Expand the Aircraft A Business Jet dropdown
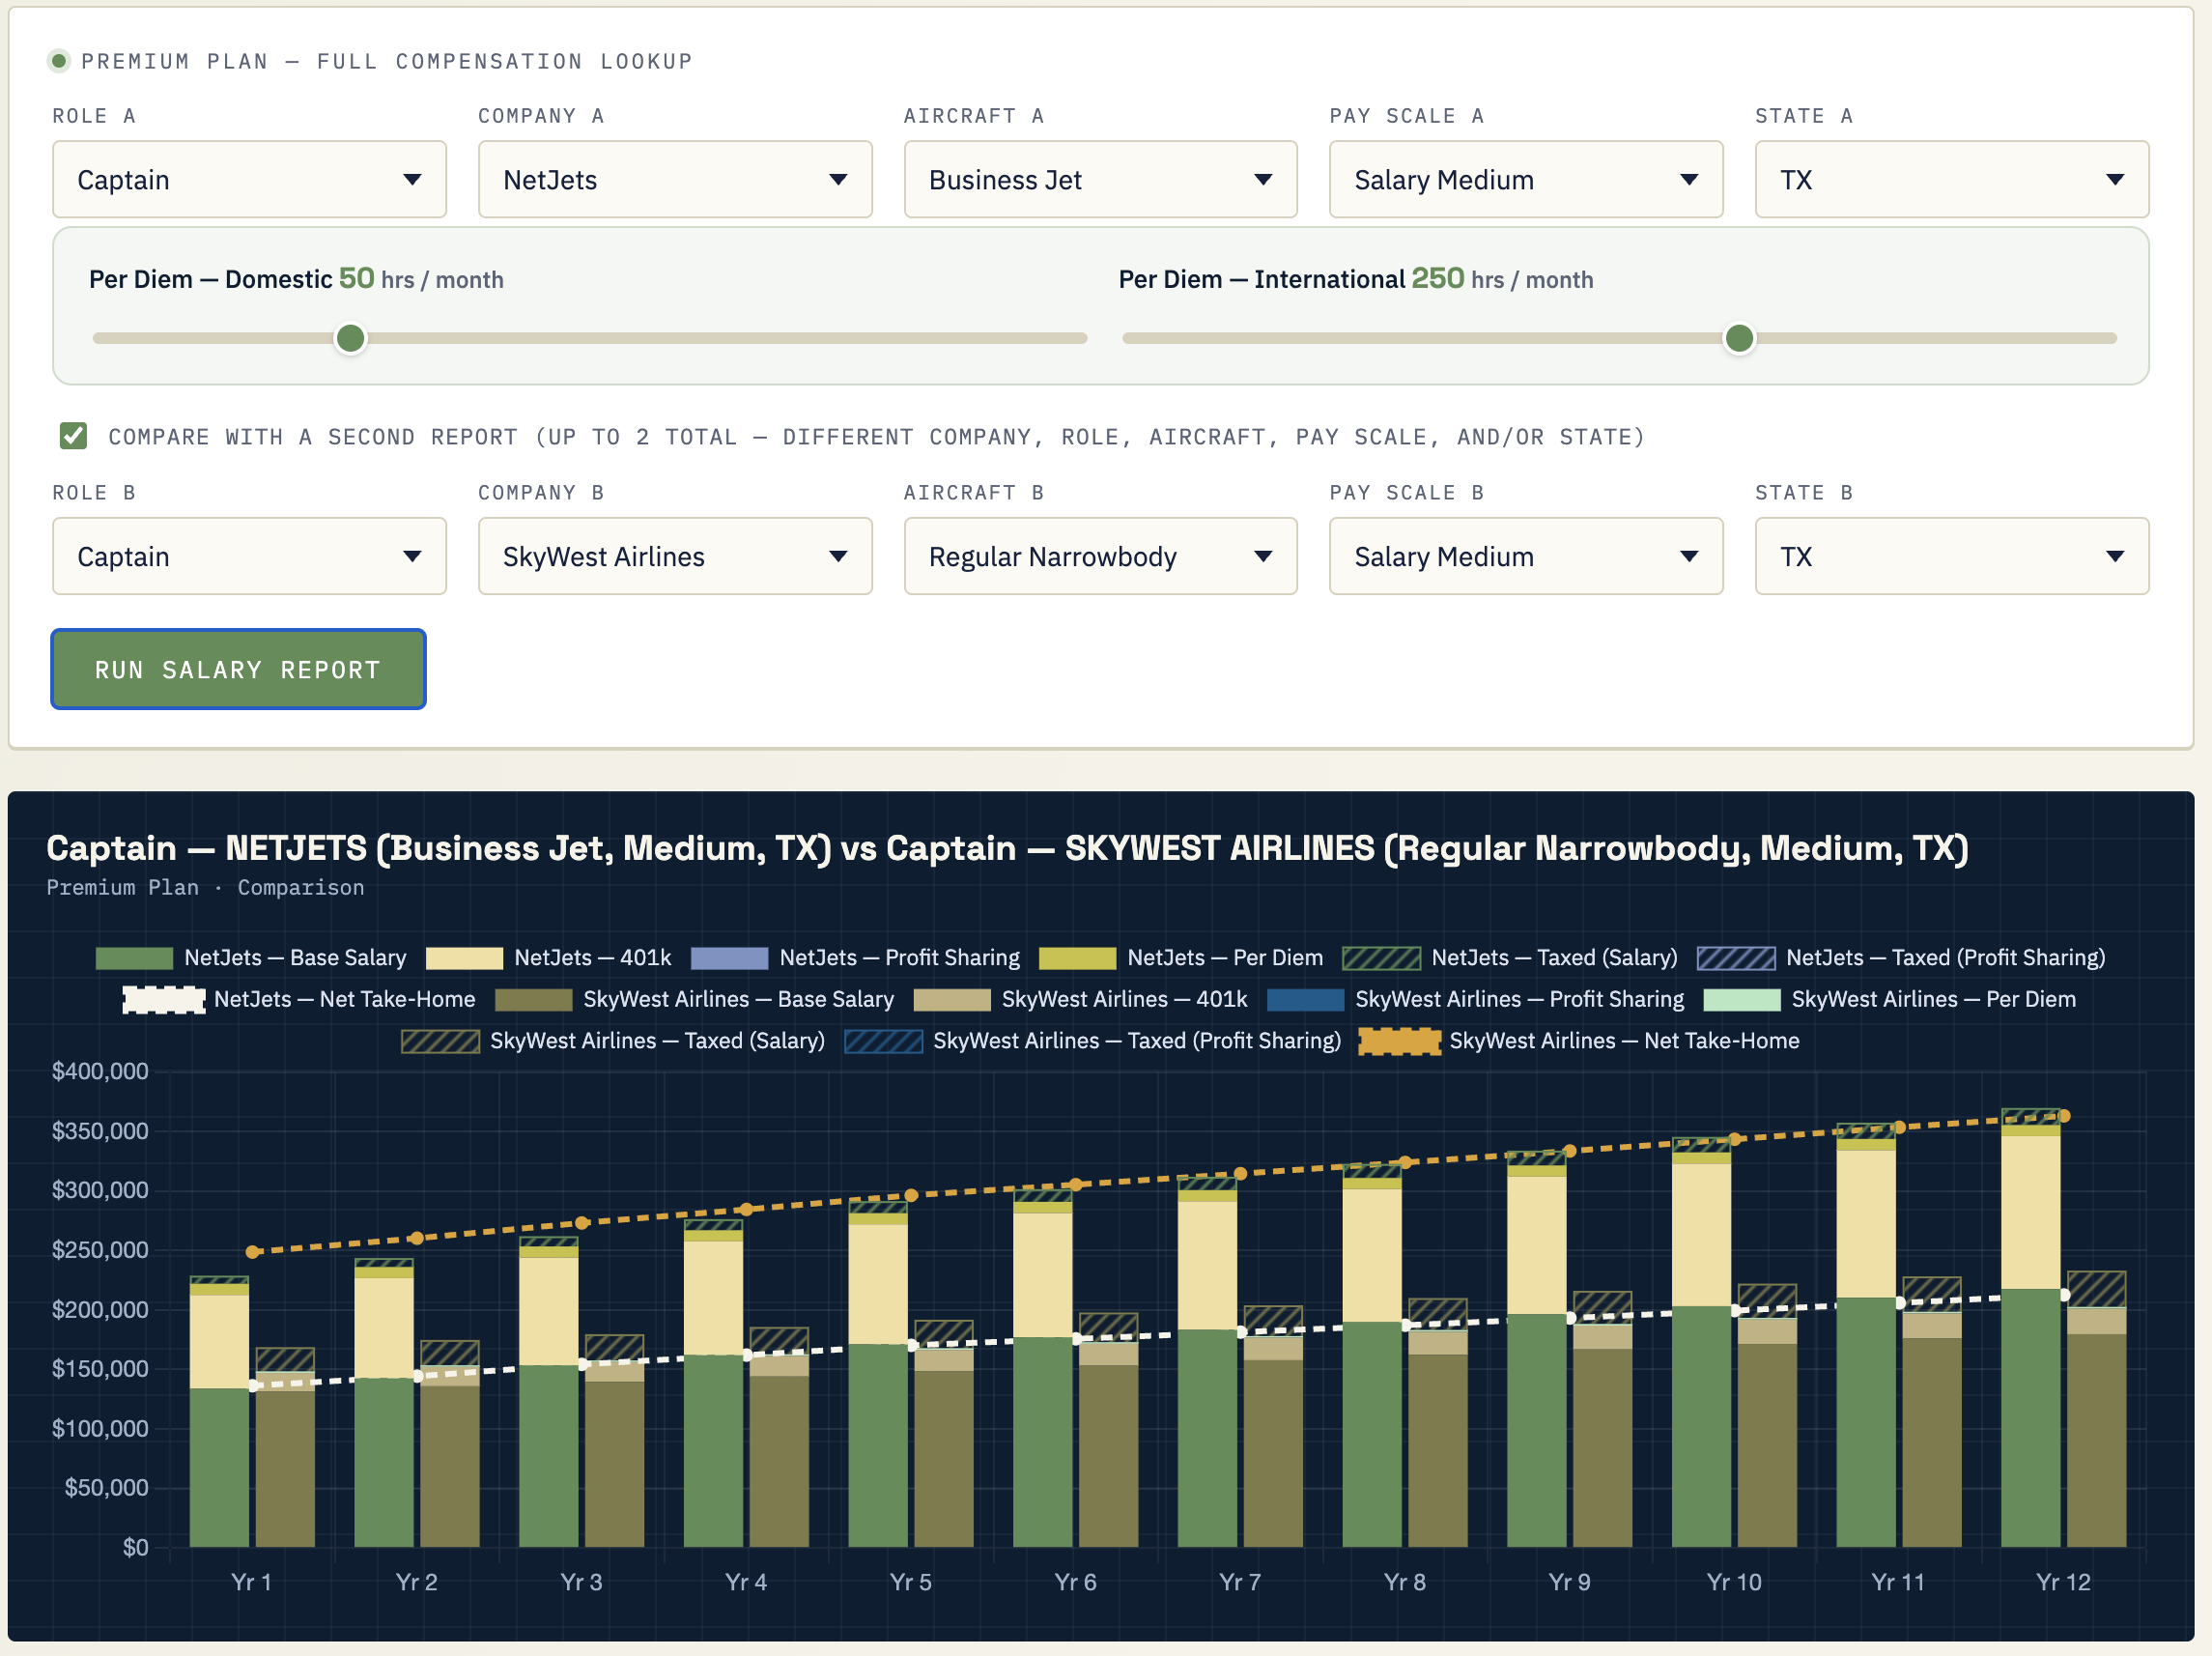 coord(1101,180)
